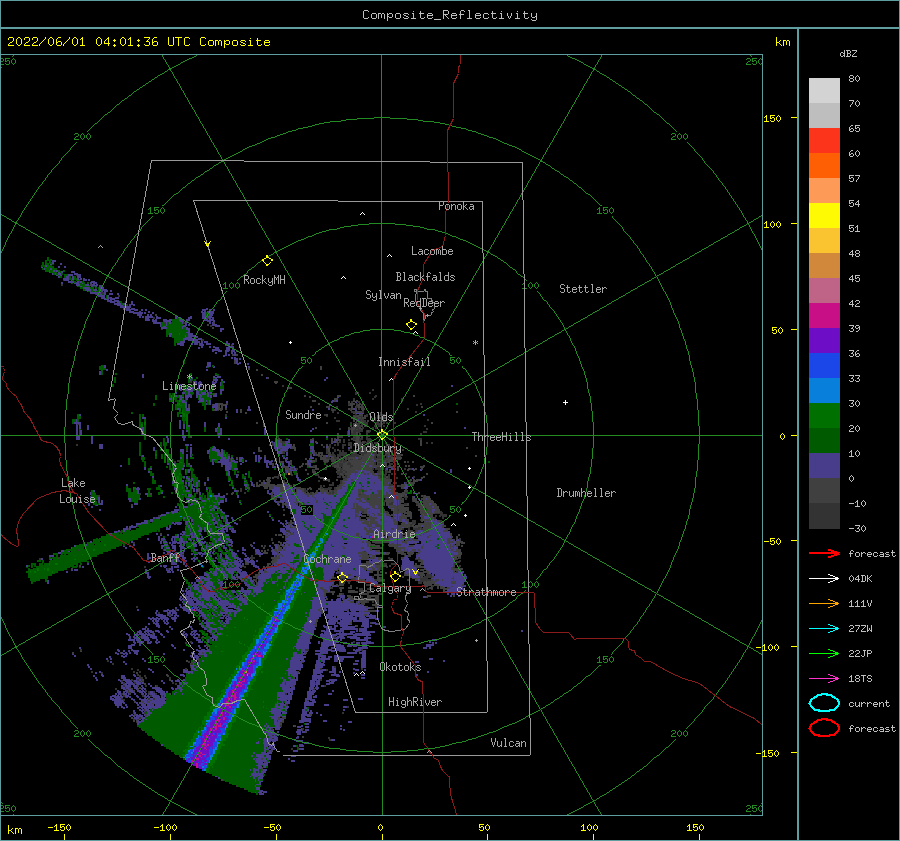Click the dBZ legend heading
Image resolution: width=900 pixels, height=841 pixels.
(x=848, y=53)
